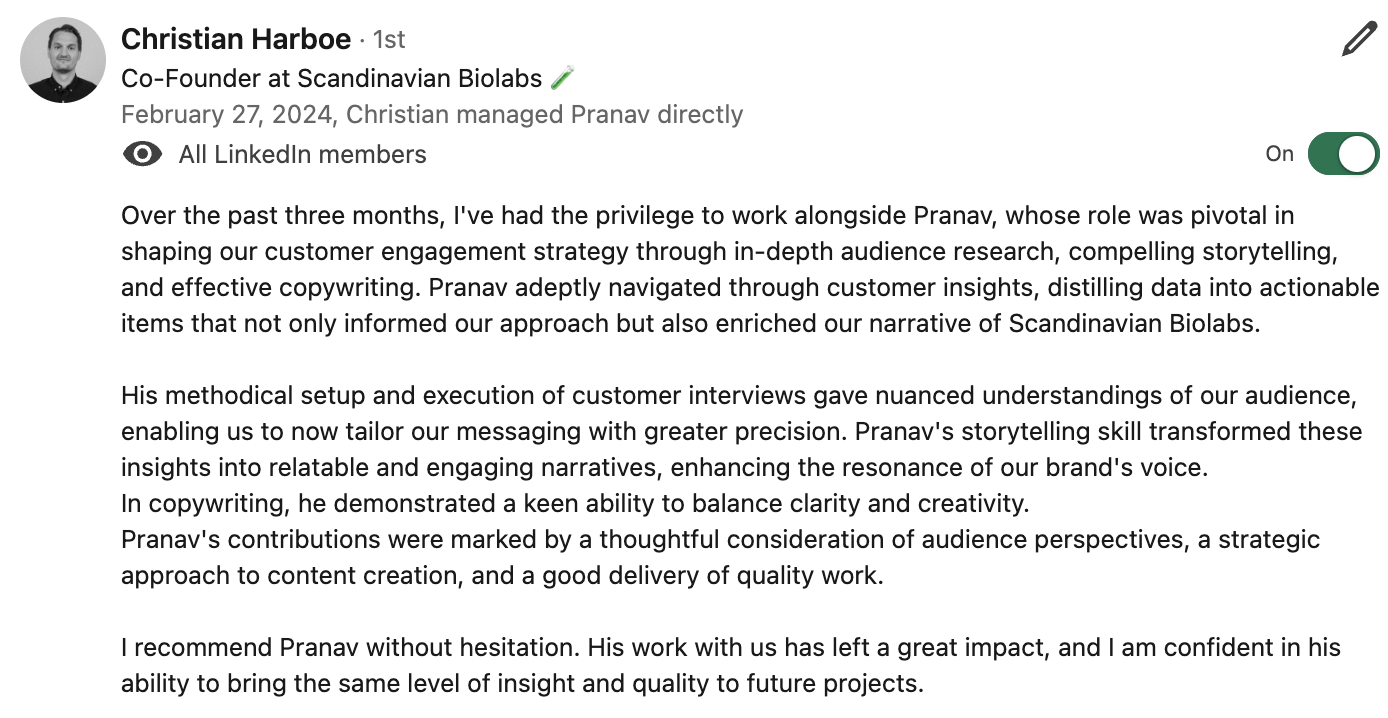This screenshot has height=718, width=1388.
Task: Click the "On" label beside the switch
Action: (1279, 154)
